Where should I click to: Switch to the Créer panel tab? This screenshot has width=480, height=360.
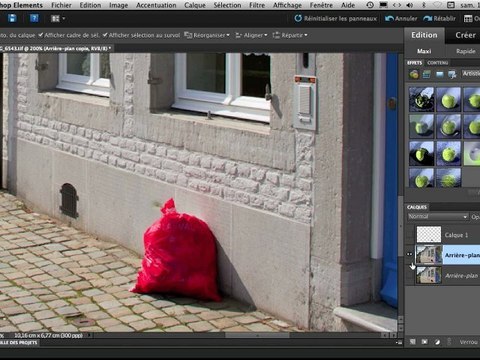click(465, 35)
